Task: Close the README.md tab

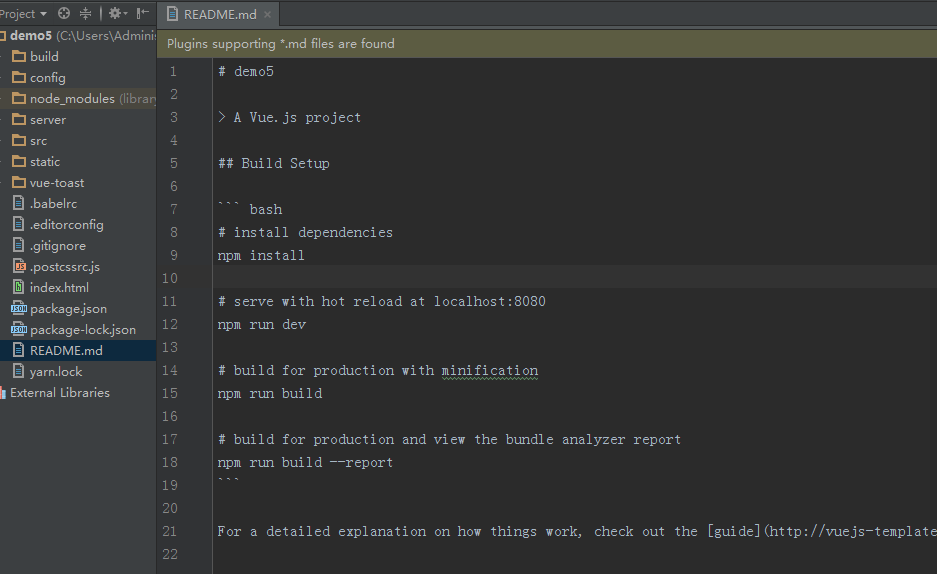Action: pyautogui.click(x=267, y=14)
